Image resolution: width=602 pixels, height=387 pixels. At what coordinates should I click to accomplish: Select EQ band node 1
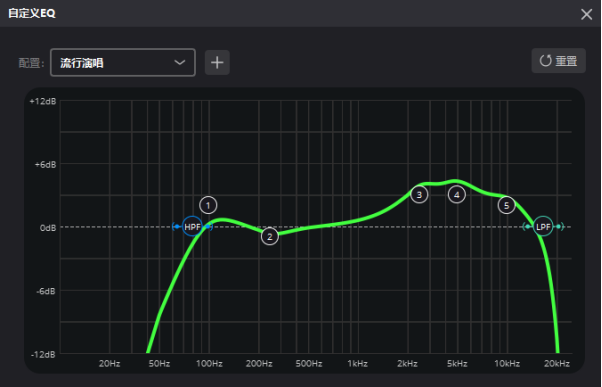coord(208,205)
